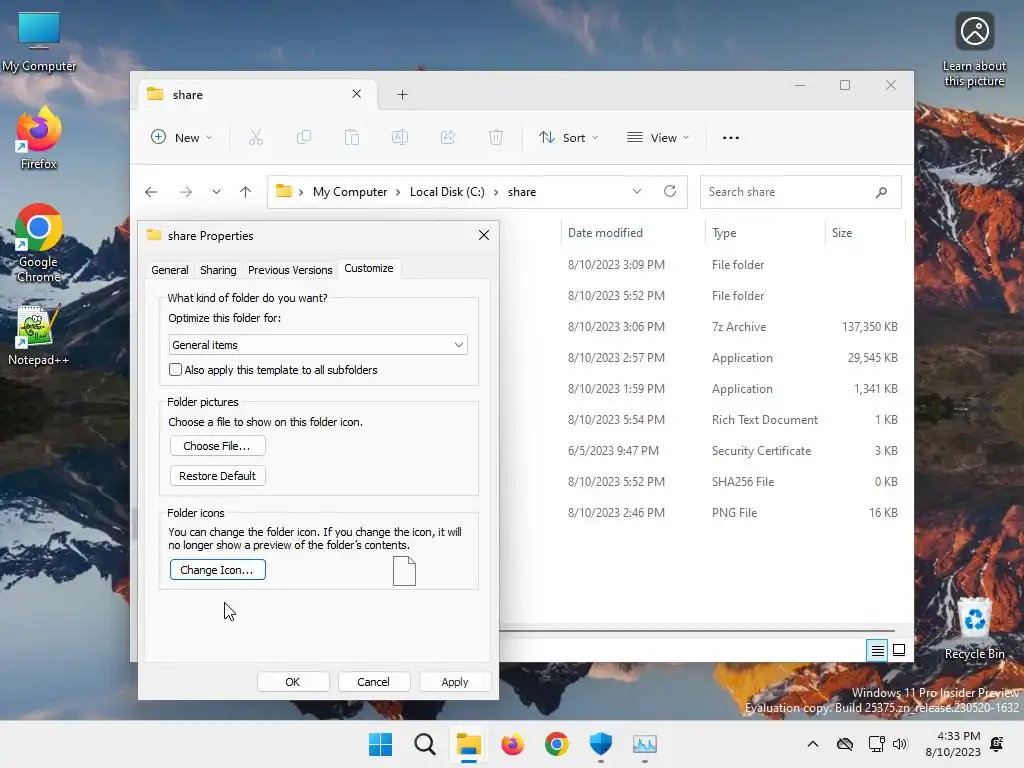
Task: Open Windows Security shield on taskbar
Action: (601, 744)
